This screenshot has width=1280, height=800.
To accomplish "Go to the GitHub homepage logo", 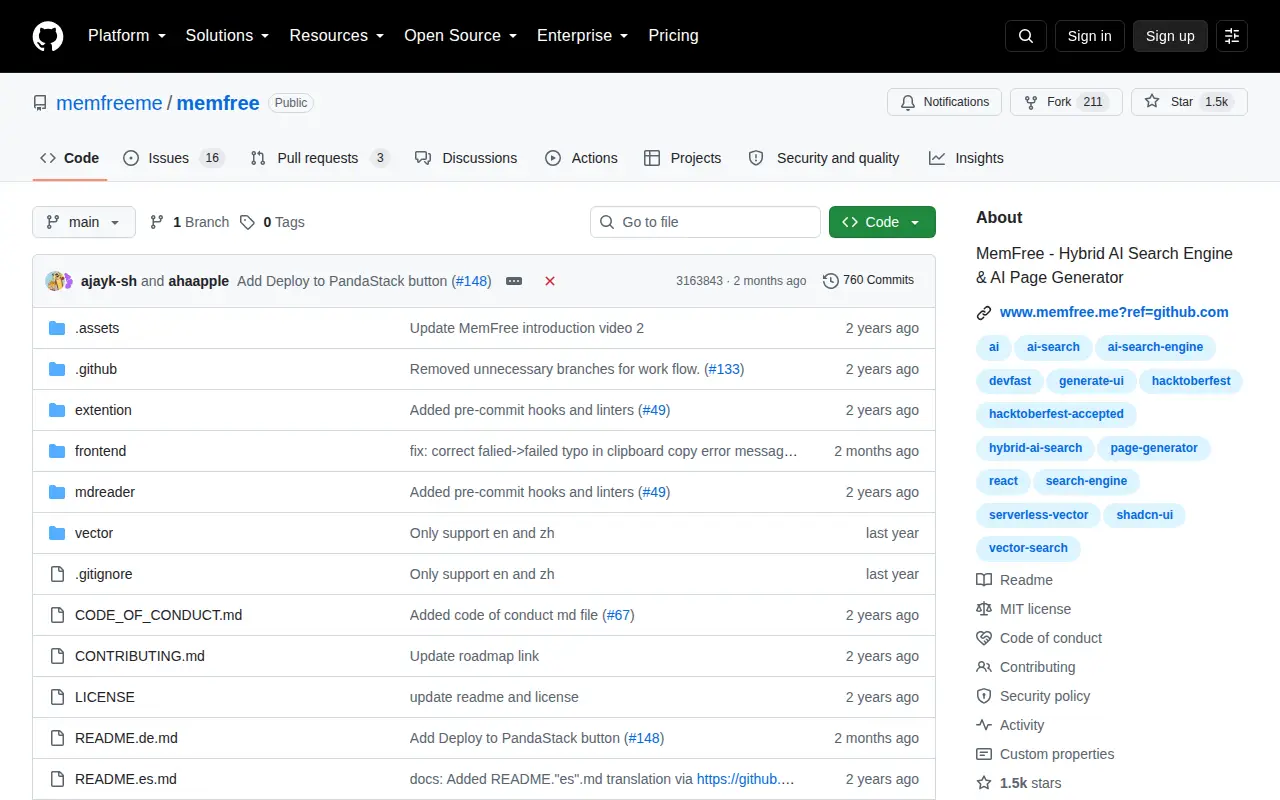I will 48,36.
